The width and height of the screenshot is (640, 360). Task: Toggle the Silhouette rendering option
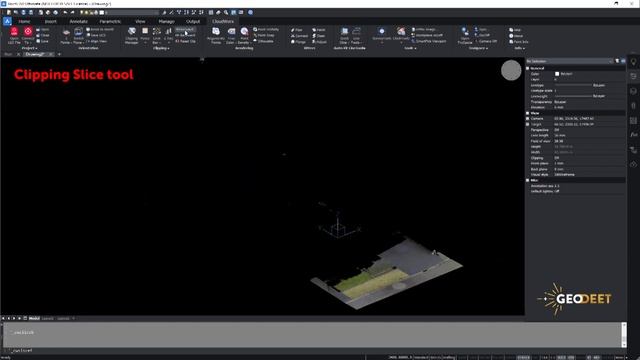click(x=264, y=41)
